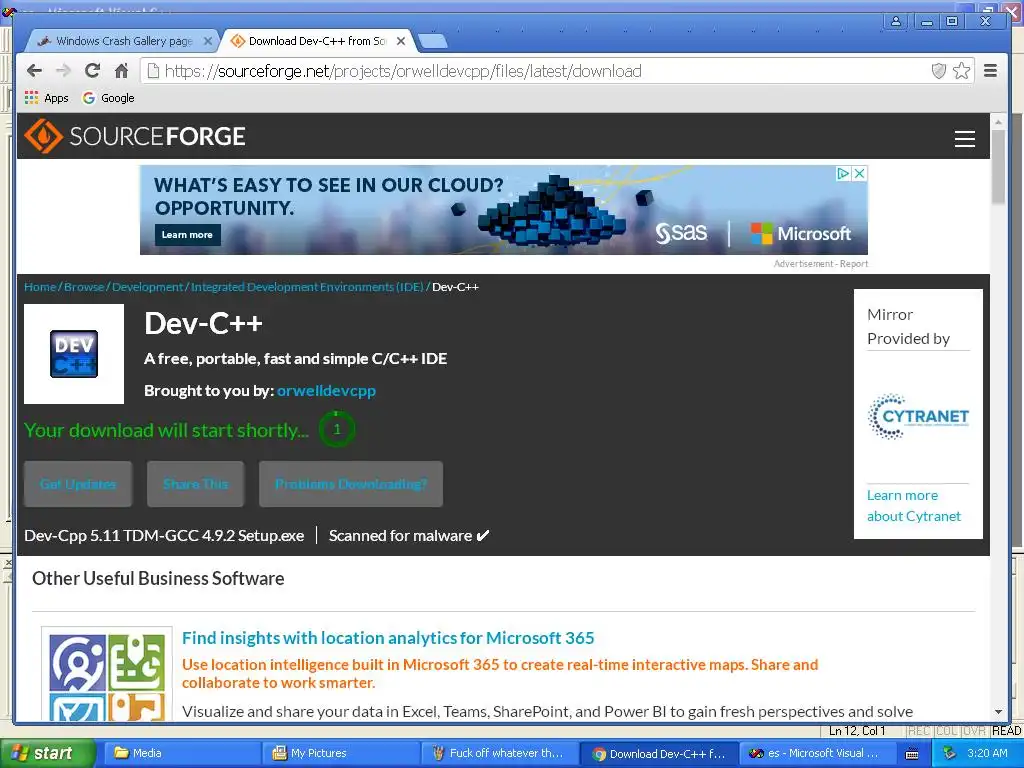Click the Chrome user profile icon
Screen dimensions: 1024x768
point(895,21)
